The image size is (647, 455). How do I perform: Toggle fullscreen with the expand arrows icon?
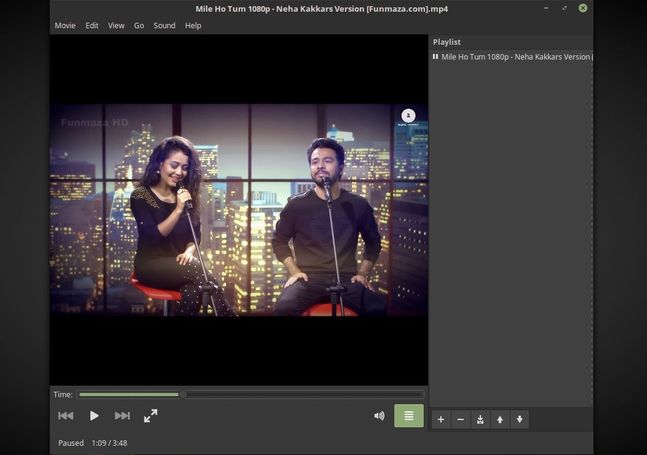[x=151, y=416]
